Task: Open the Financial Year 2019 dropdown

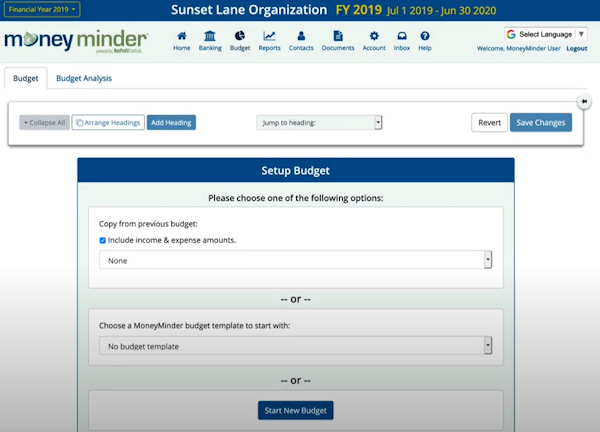Action: pyautogui.click(x=42, y=10)
